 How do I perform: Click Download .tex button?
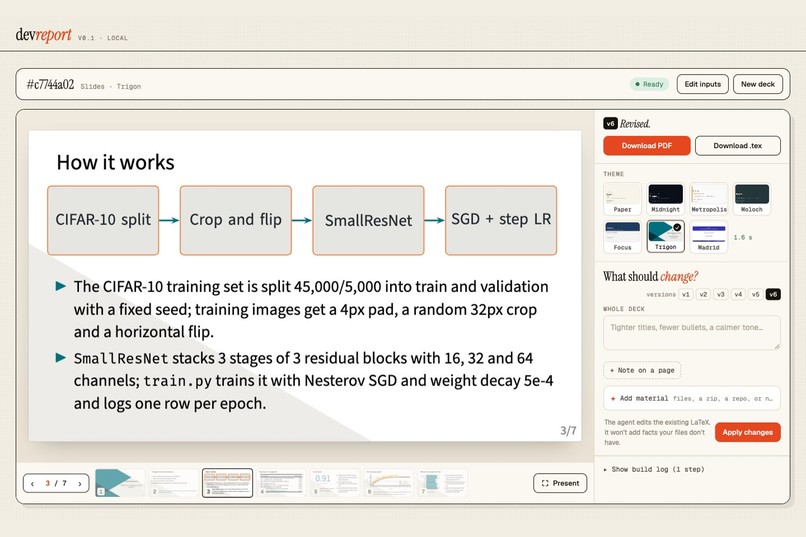pos(738,145)
